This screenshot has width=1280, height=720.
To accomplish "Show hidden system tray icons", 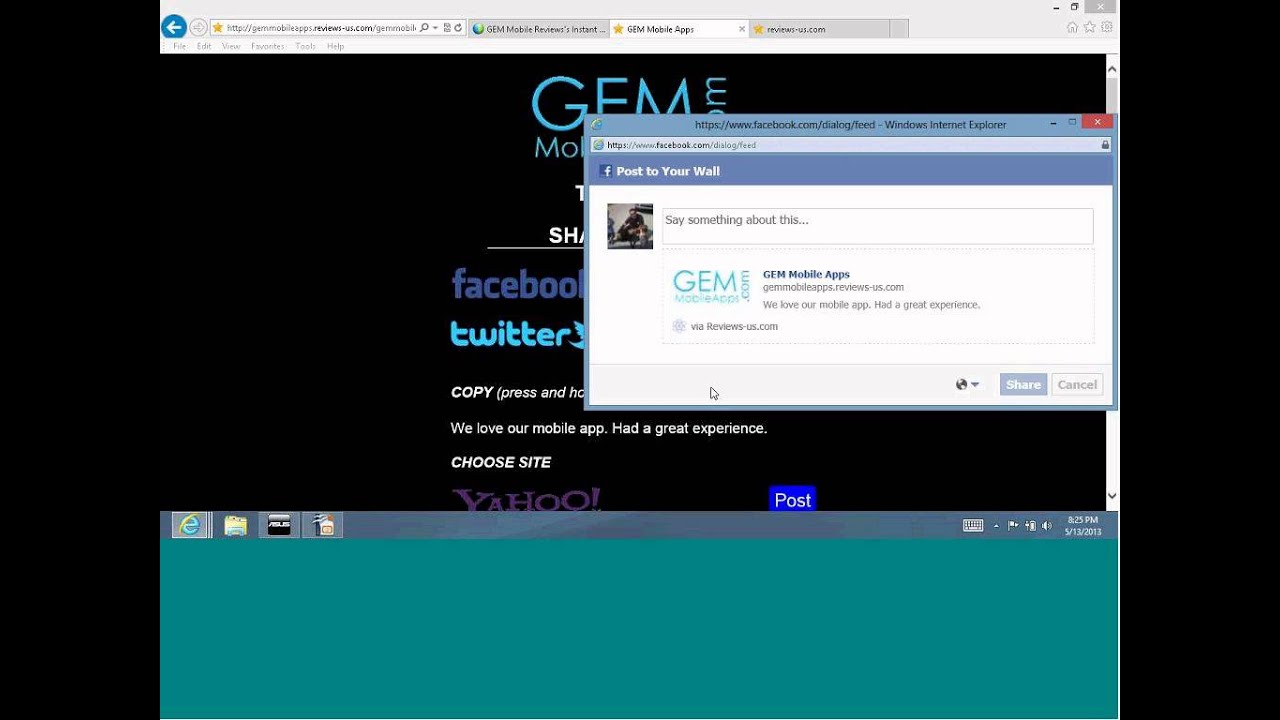I will [995, 525].
